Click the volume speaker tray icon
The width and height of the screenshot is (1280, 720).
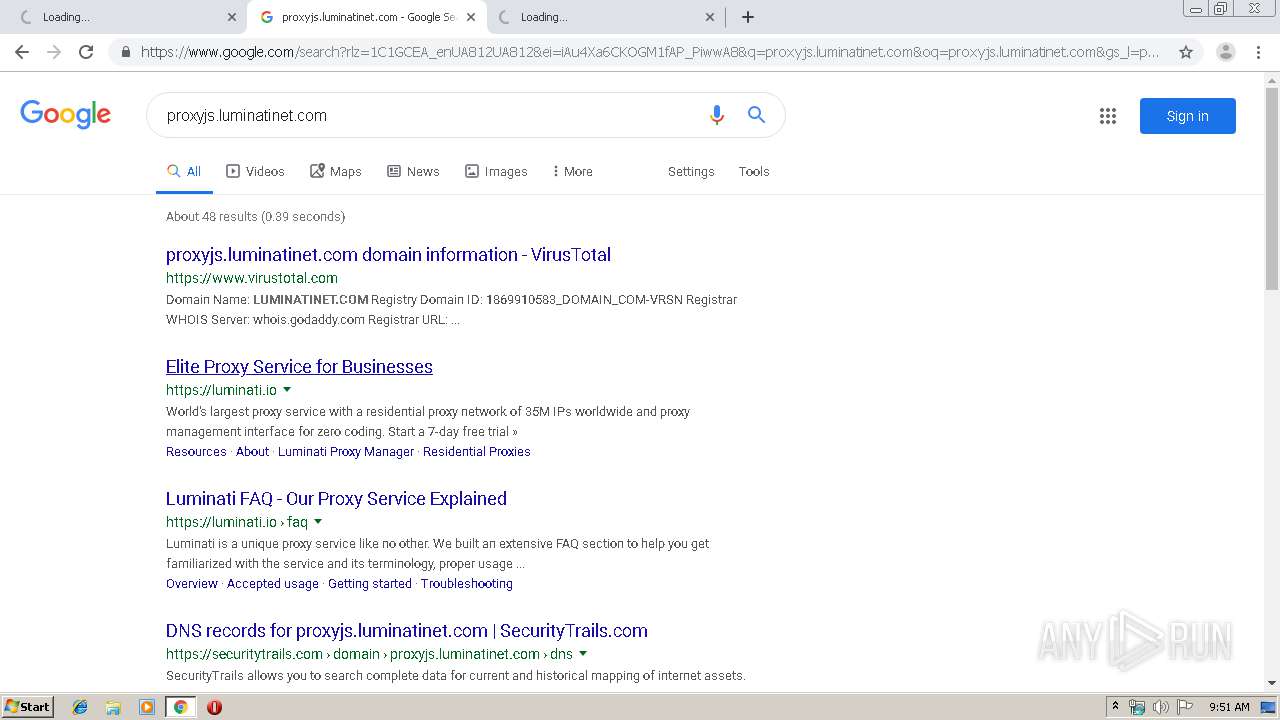(1161, 707)
